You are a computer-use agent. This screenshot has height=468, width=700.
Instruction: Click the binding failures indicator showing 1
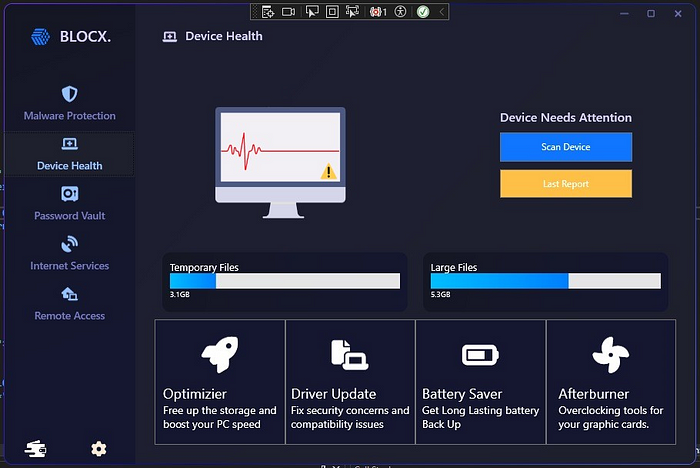[x=378, y=12]
